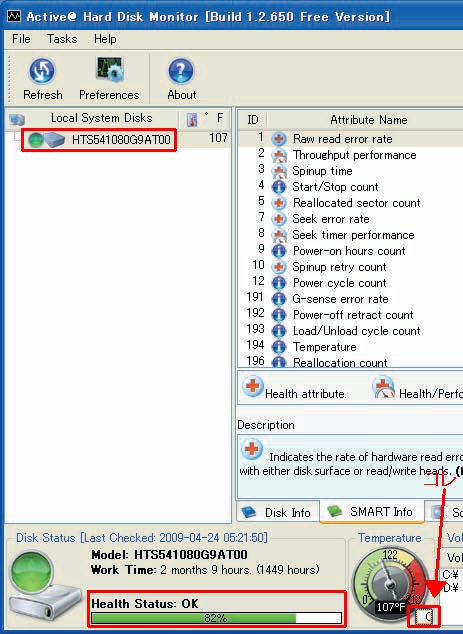Open the About dialog icon

pyautogui.click(x=180, y=71)
